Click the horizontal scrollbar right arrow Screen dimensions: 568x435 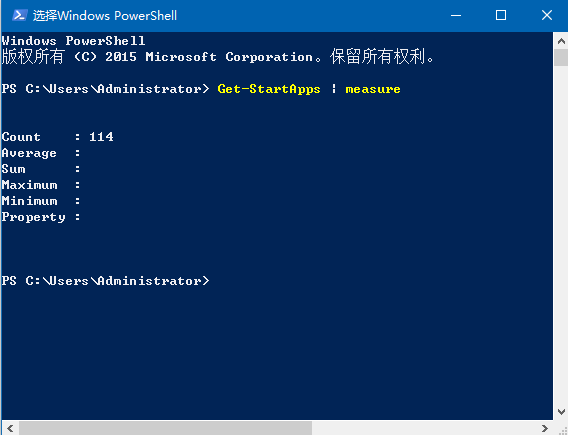[544, 428]
